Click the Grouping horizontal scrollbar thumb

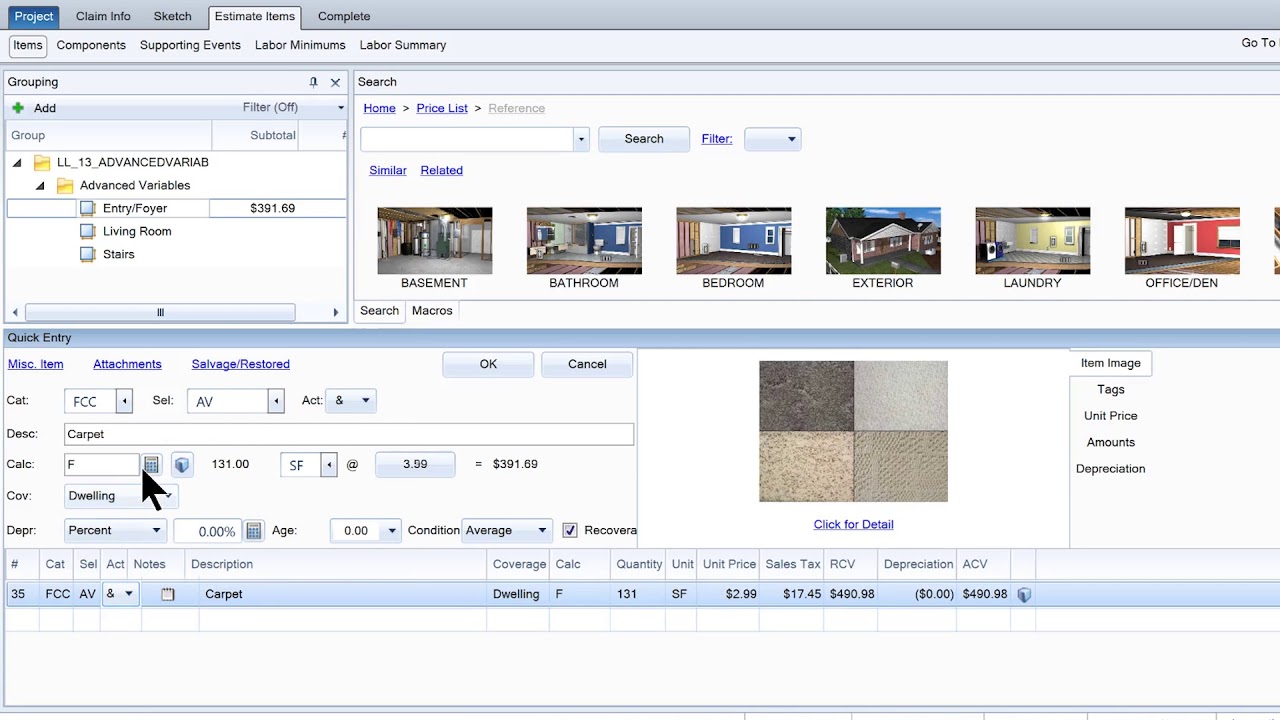point(160,312)
